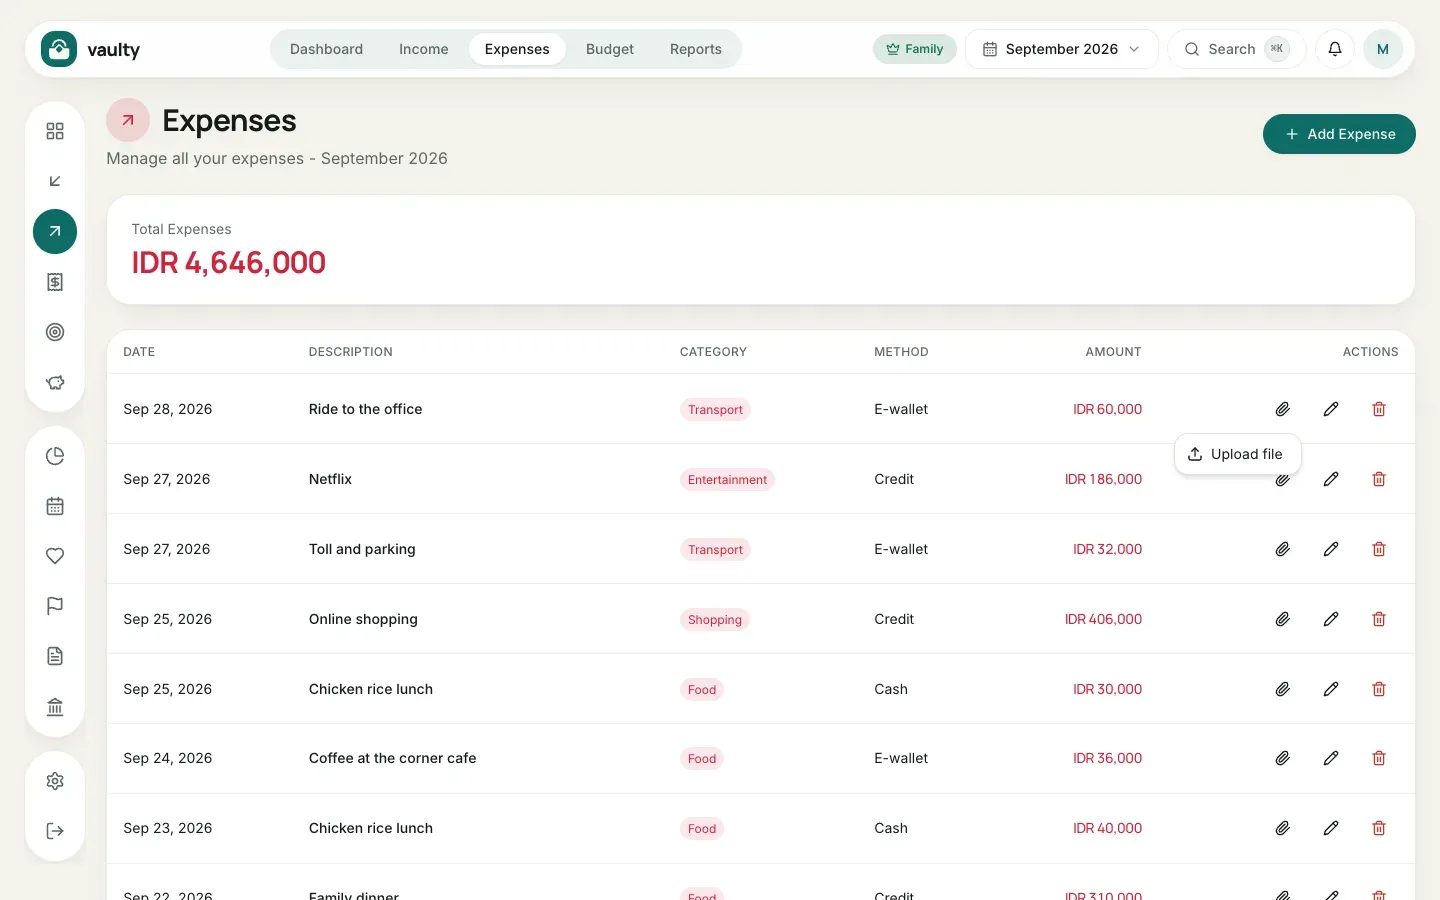1440x900 pixels.
Task: Click the IDR 186,000 amount
Action: pos(1103,479)
